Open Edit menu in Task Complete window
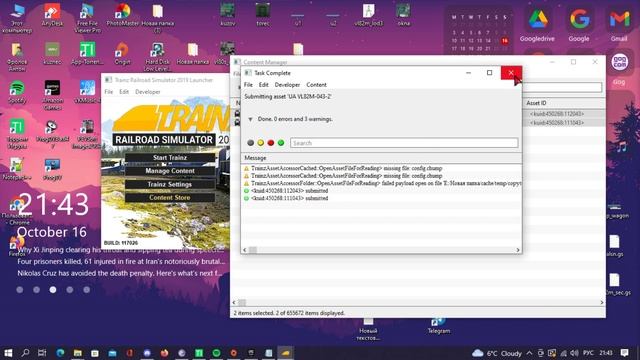The width and height of the screenshot is (640, 360). click(x=264, y=84)
